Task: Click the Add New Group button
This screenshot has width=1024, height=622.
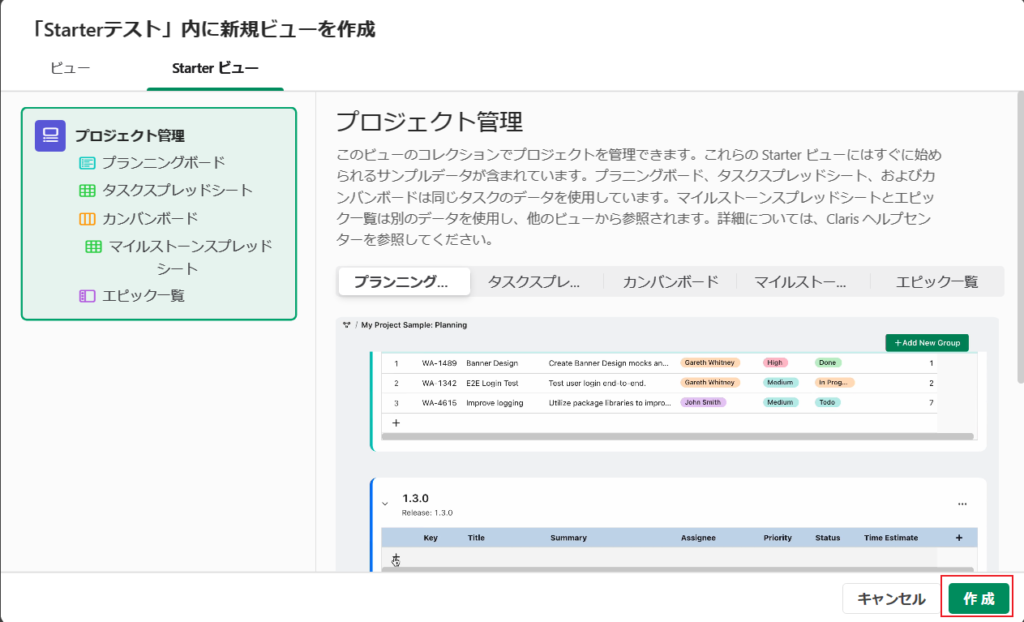Action: tap(926, 343)
